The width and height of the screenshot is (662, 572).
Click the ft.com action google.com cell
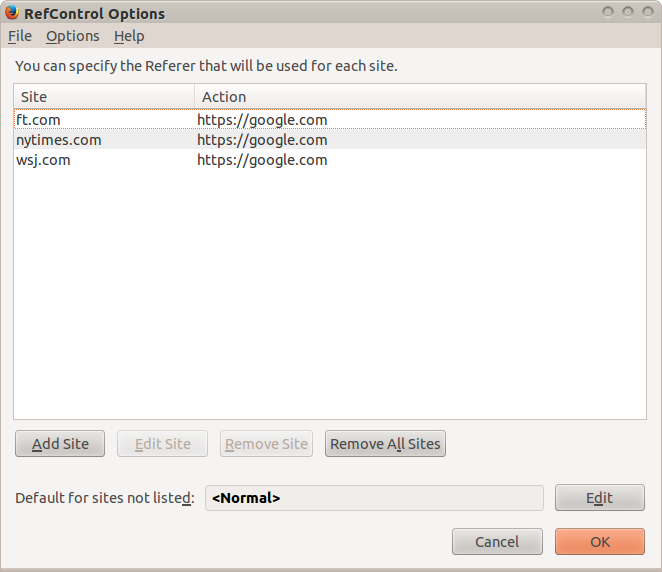pyautogui.click(x=262, y=120)
